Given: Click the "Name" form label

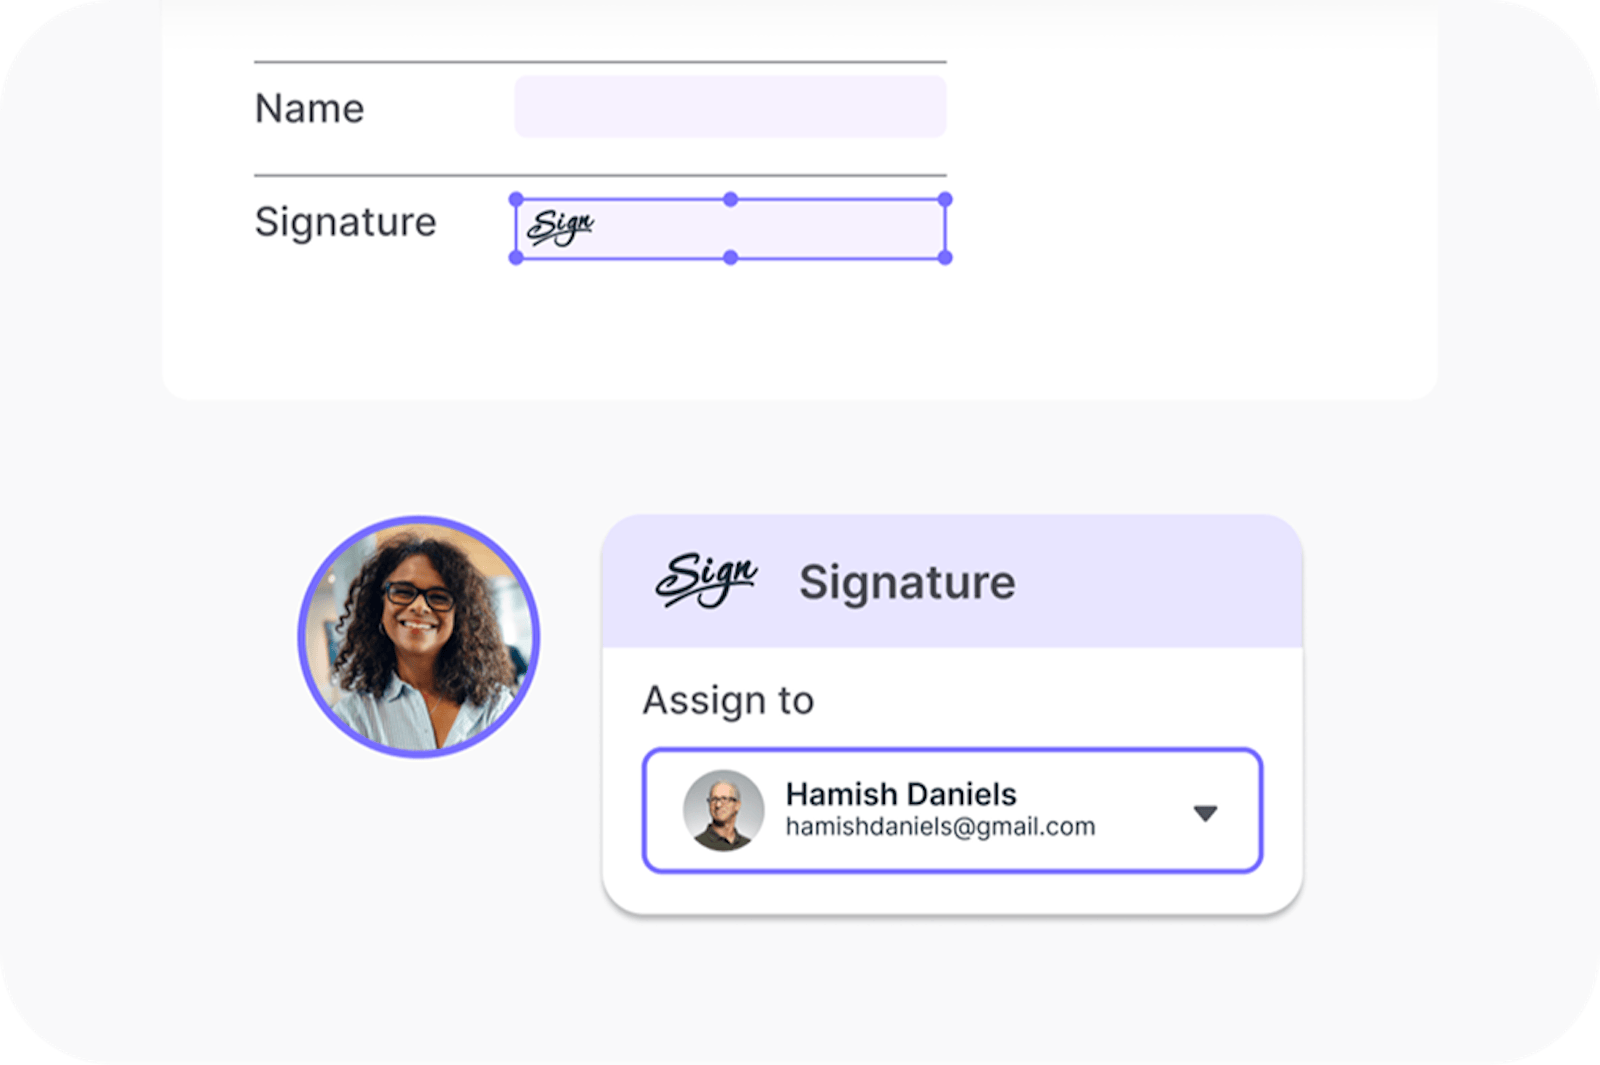Looking at the screenshot, I should click(x=310, y=108).
